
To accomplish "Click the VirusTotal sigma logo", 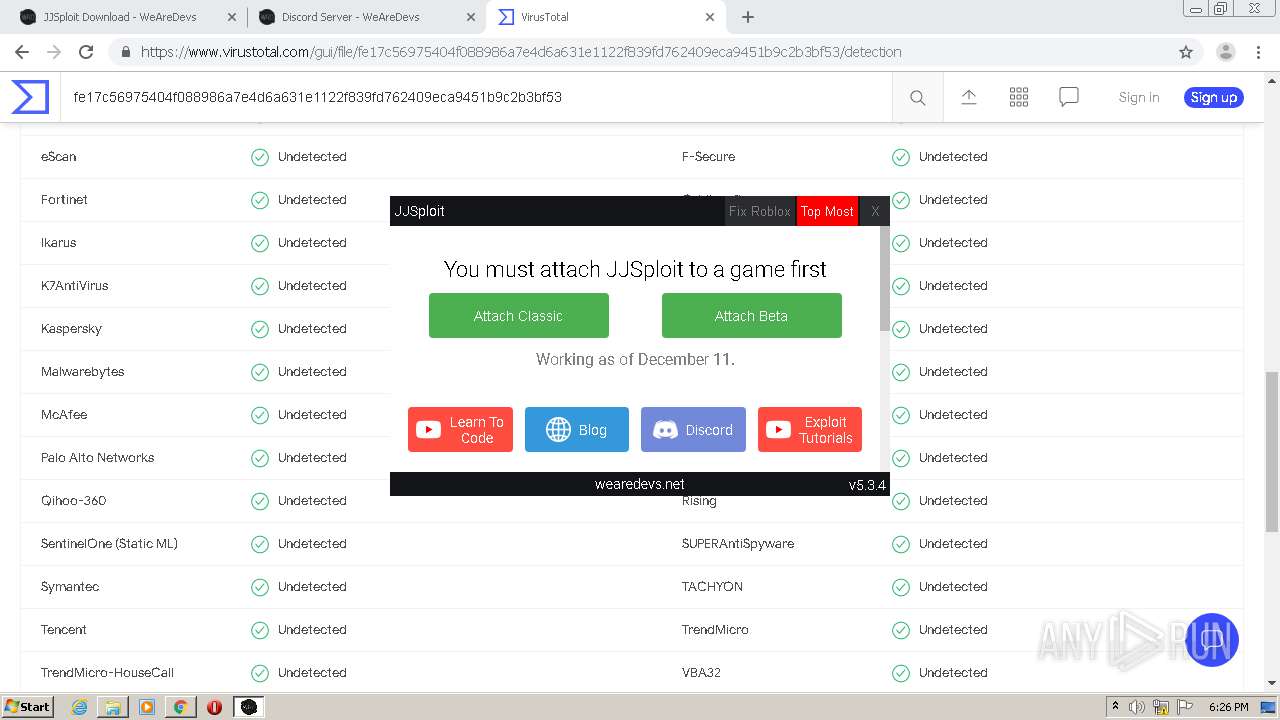I will pos(30,97).
